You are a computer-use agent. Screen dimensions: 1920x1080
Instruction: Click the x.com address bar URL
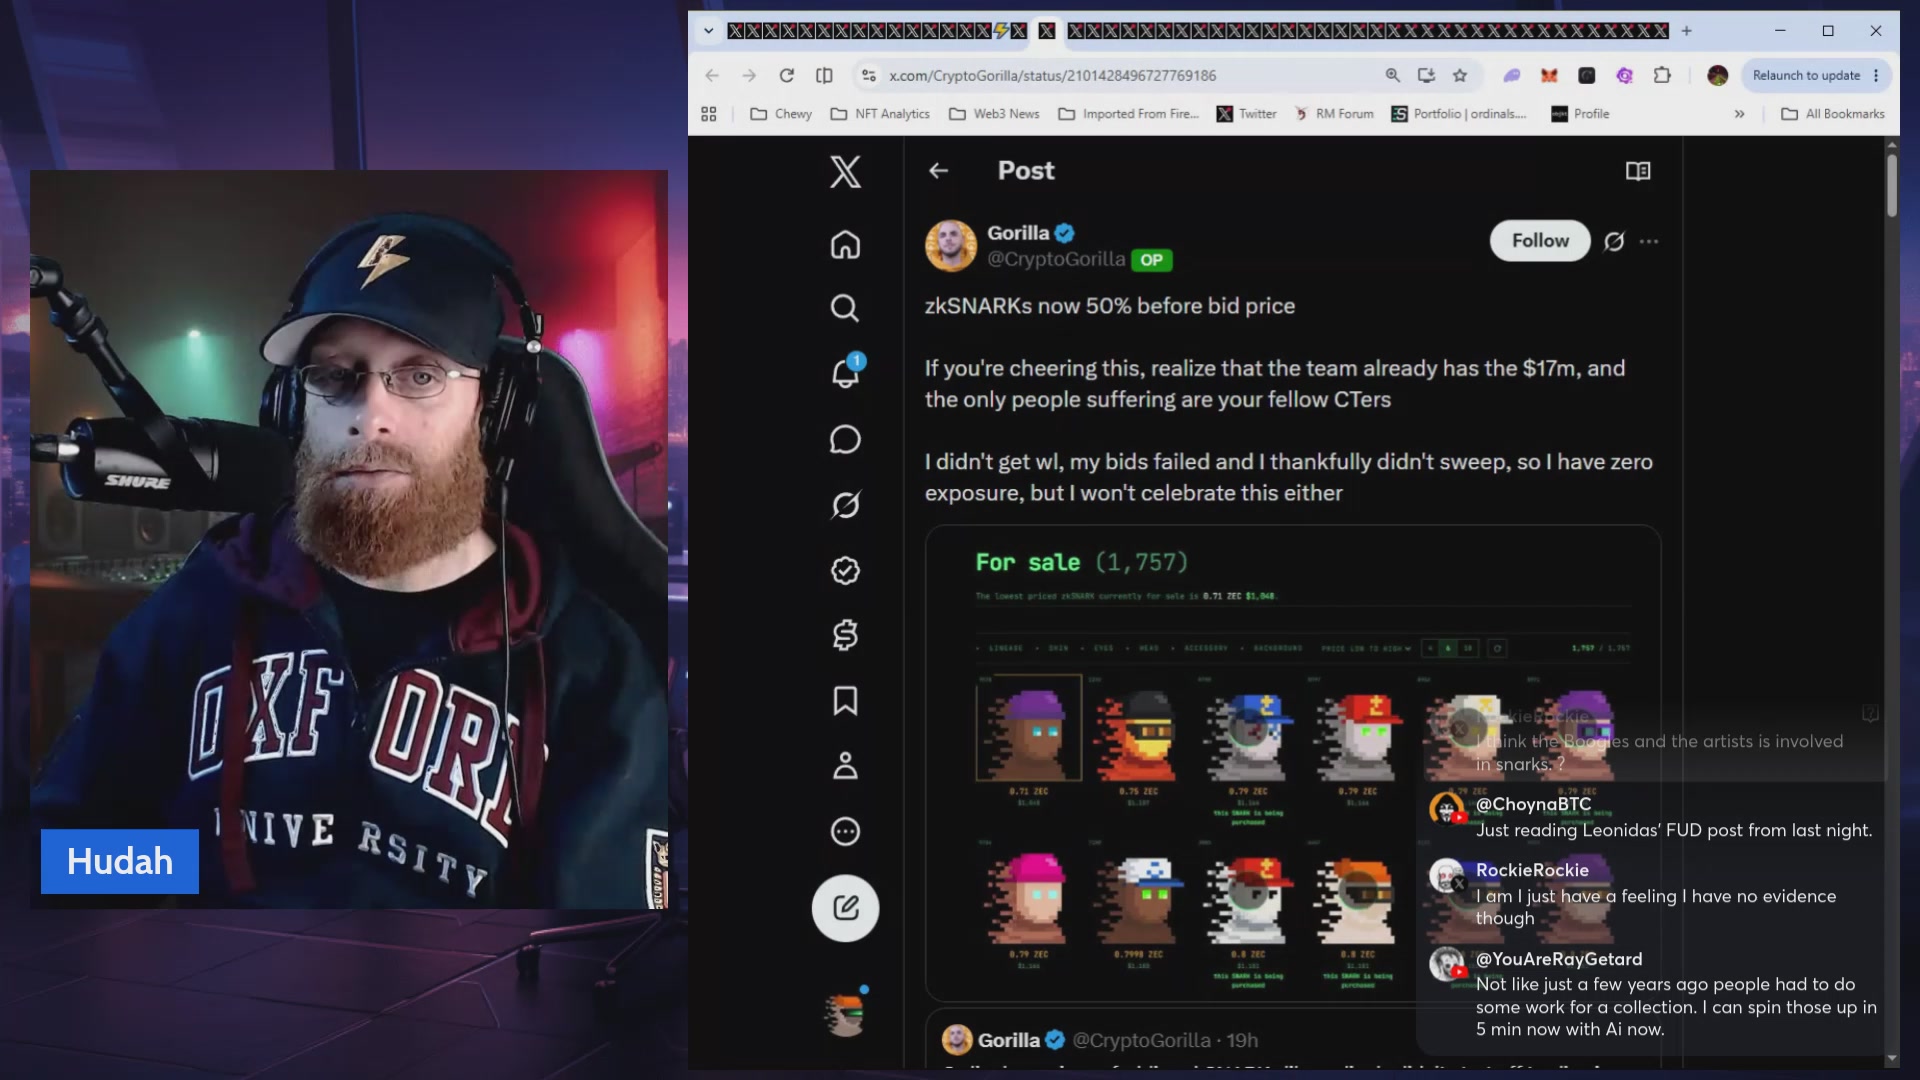coord(1052,75)
